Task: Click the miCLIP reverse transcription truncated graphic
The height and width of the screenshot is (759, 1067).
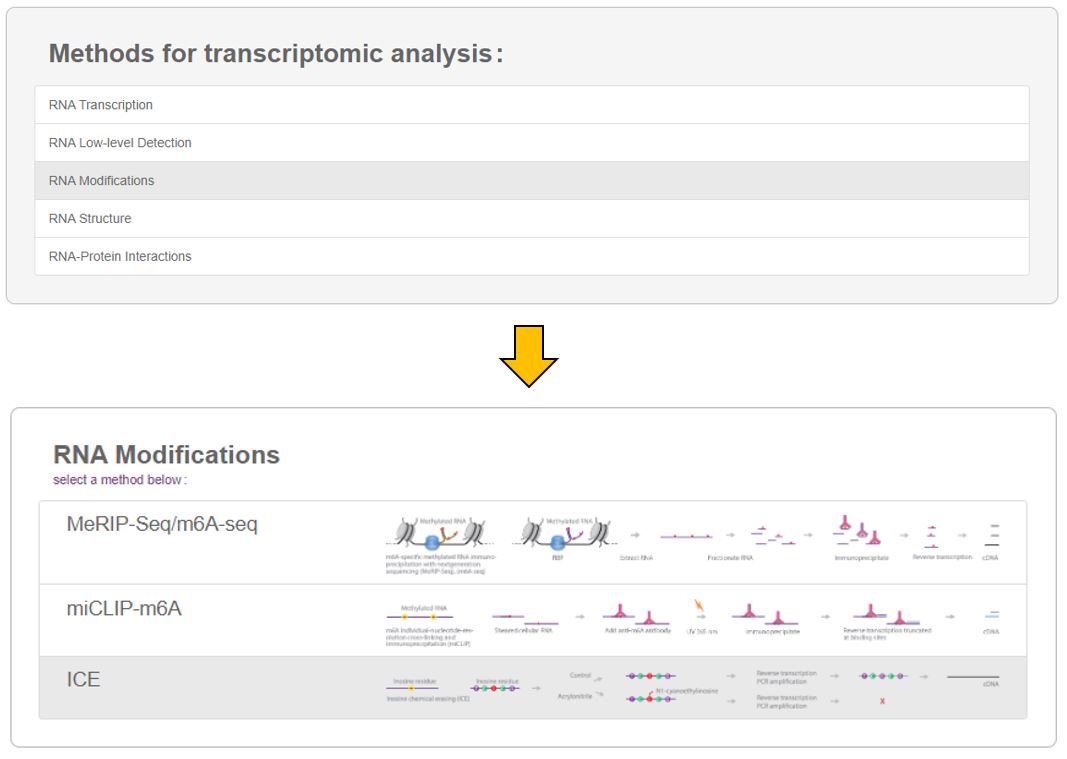Action: (886, 614)
